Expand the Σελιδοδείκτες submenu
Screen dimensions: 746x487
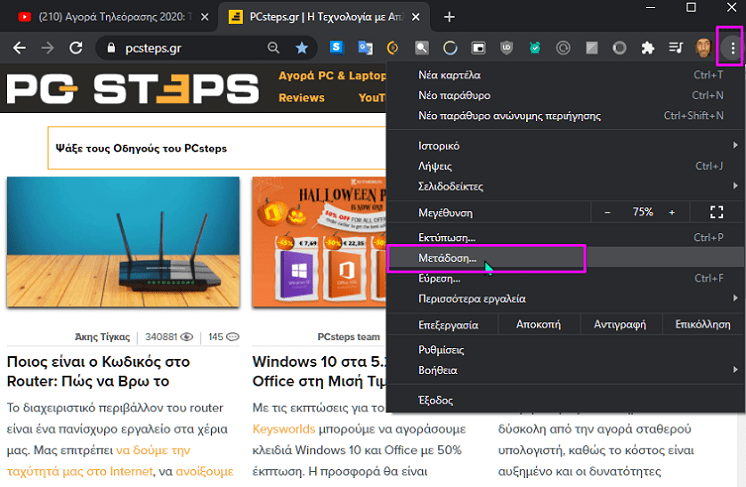tap(566, 186)
